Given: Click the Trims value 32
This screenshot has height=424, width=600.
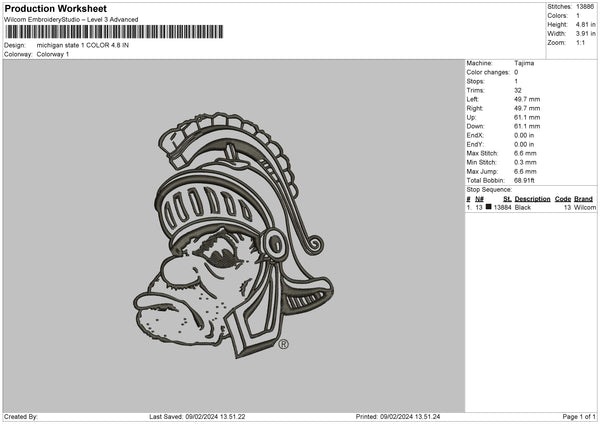Looking at the screenshot, I should [518, 90].
